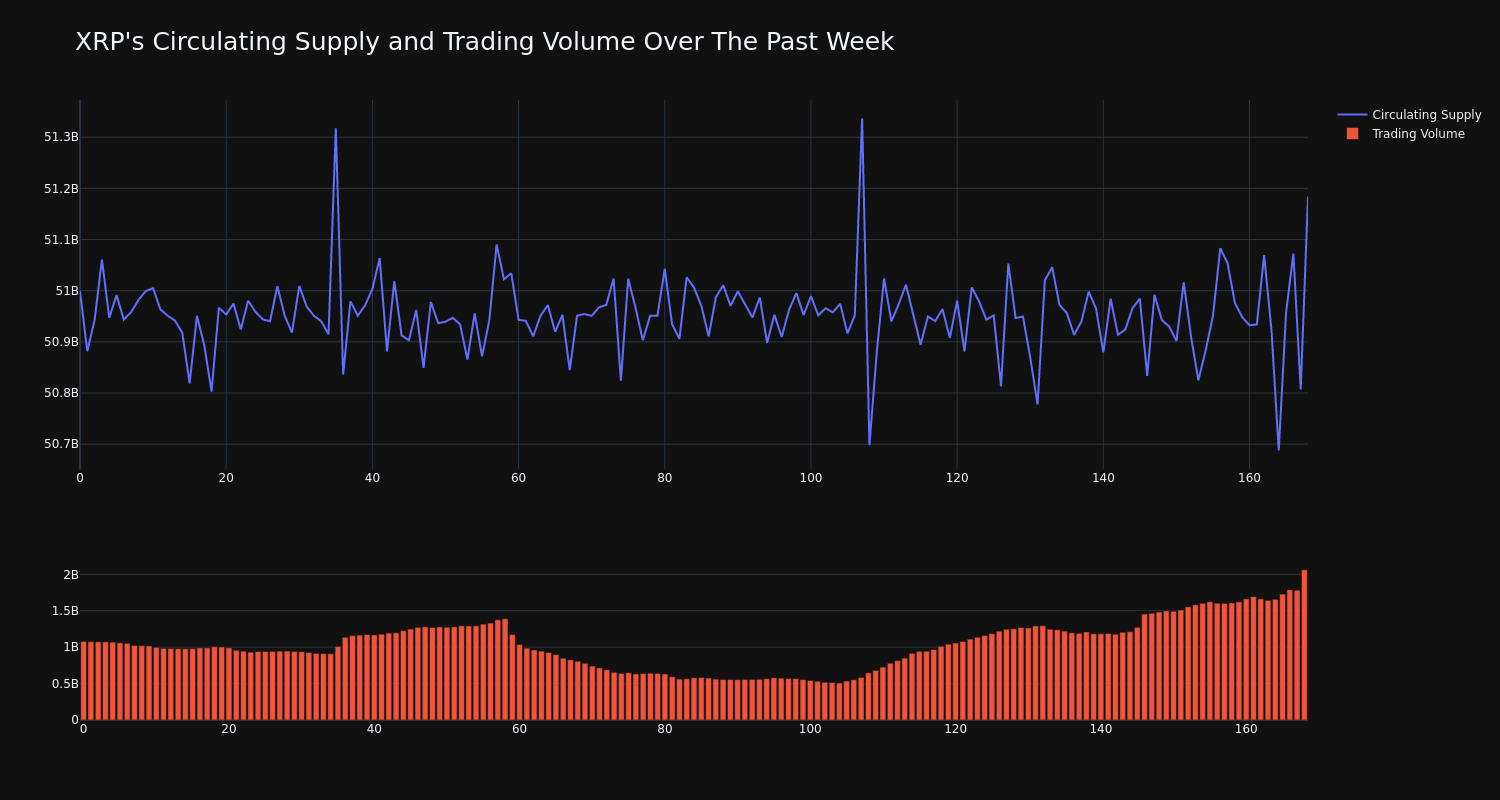Click x-axis label 120 on lower chart
Viewport: 1500px width, 800px height.
955,729
